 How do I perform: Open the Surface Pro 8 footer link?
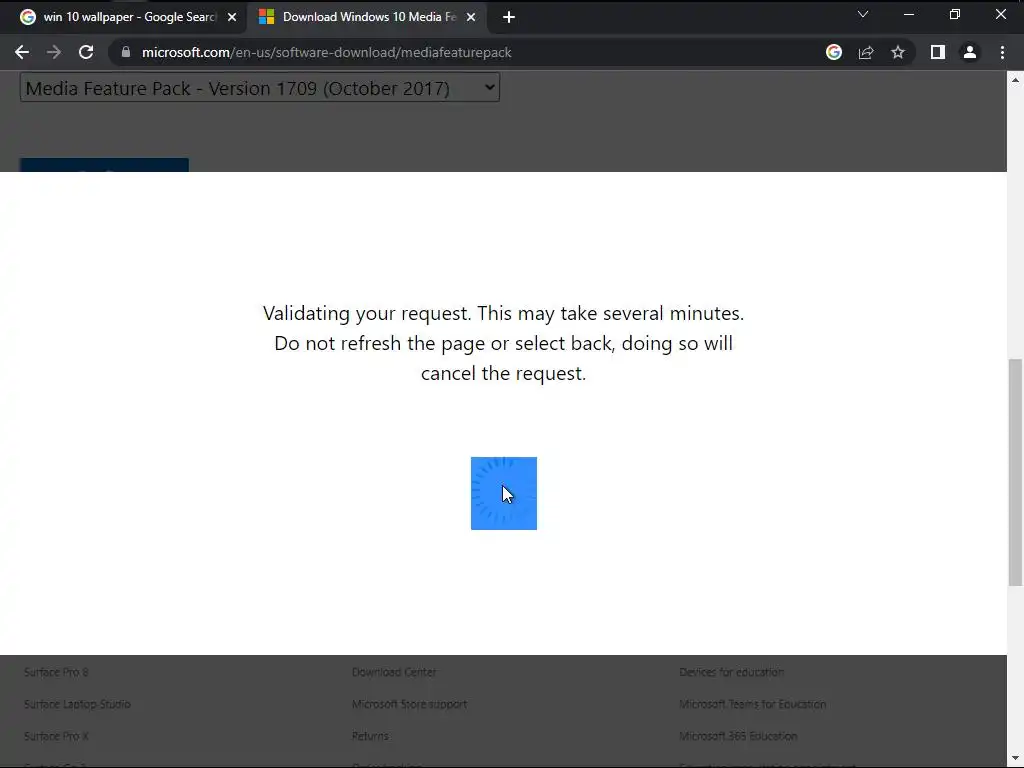[56, 672]
